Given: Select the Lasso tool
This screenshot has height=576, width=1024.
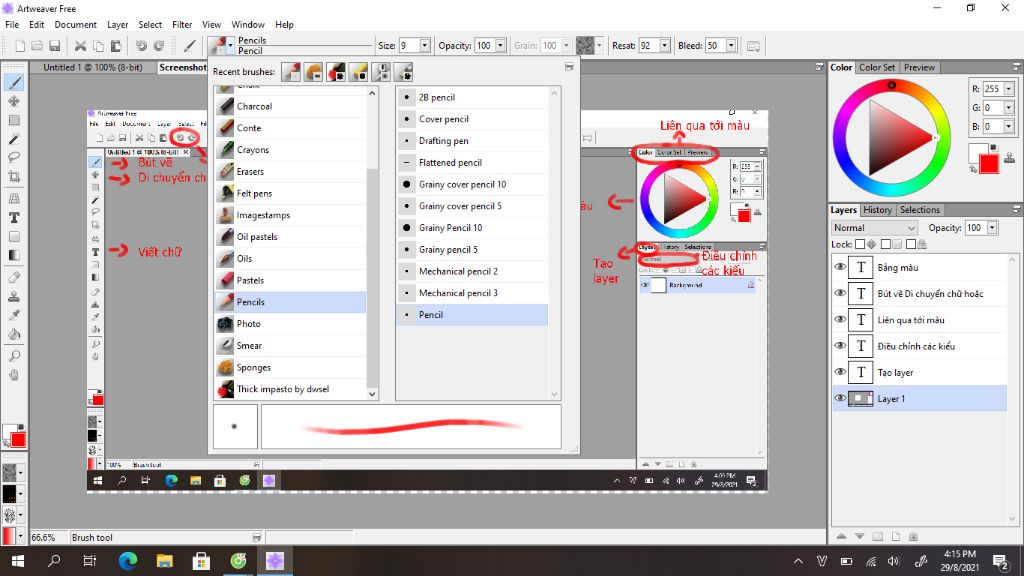Looking at the screenshot, I should [14, 157].
